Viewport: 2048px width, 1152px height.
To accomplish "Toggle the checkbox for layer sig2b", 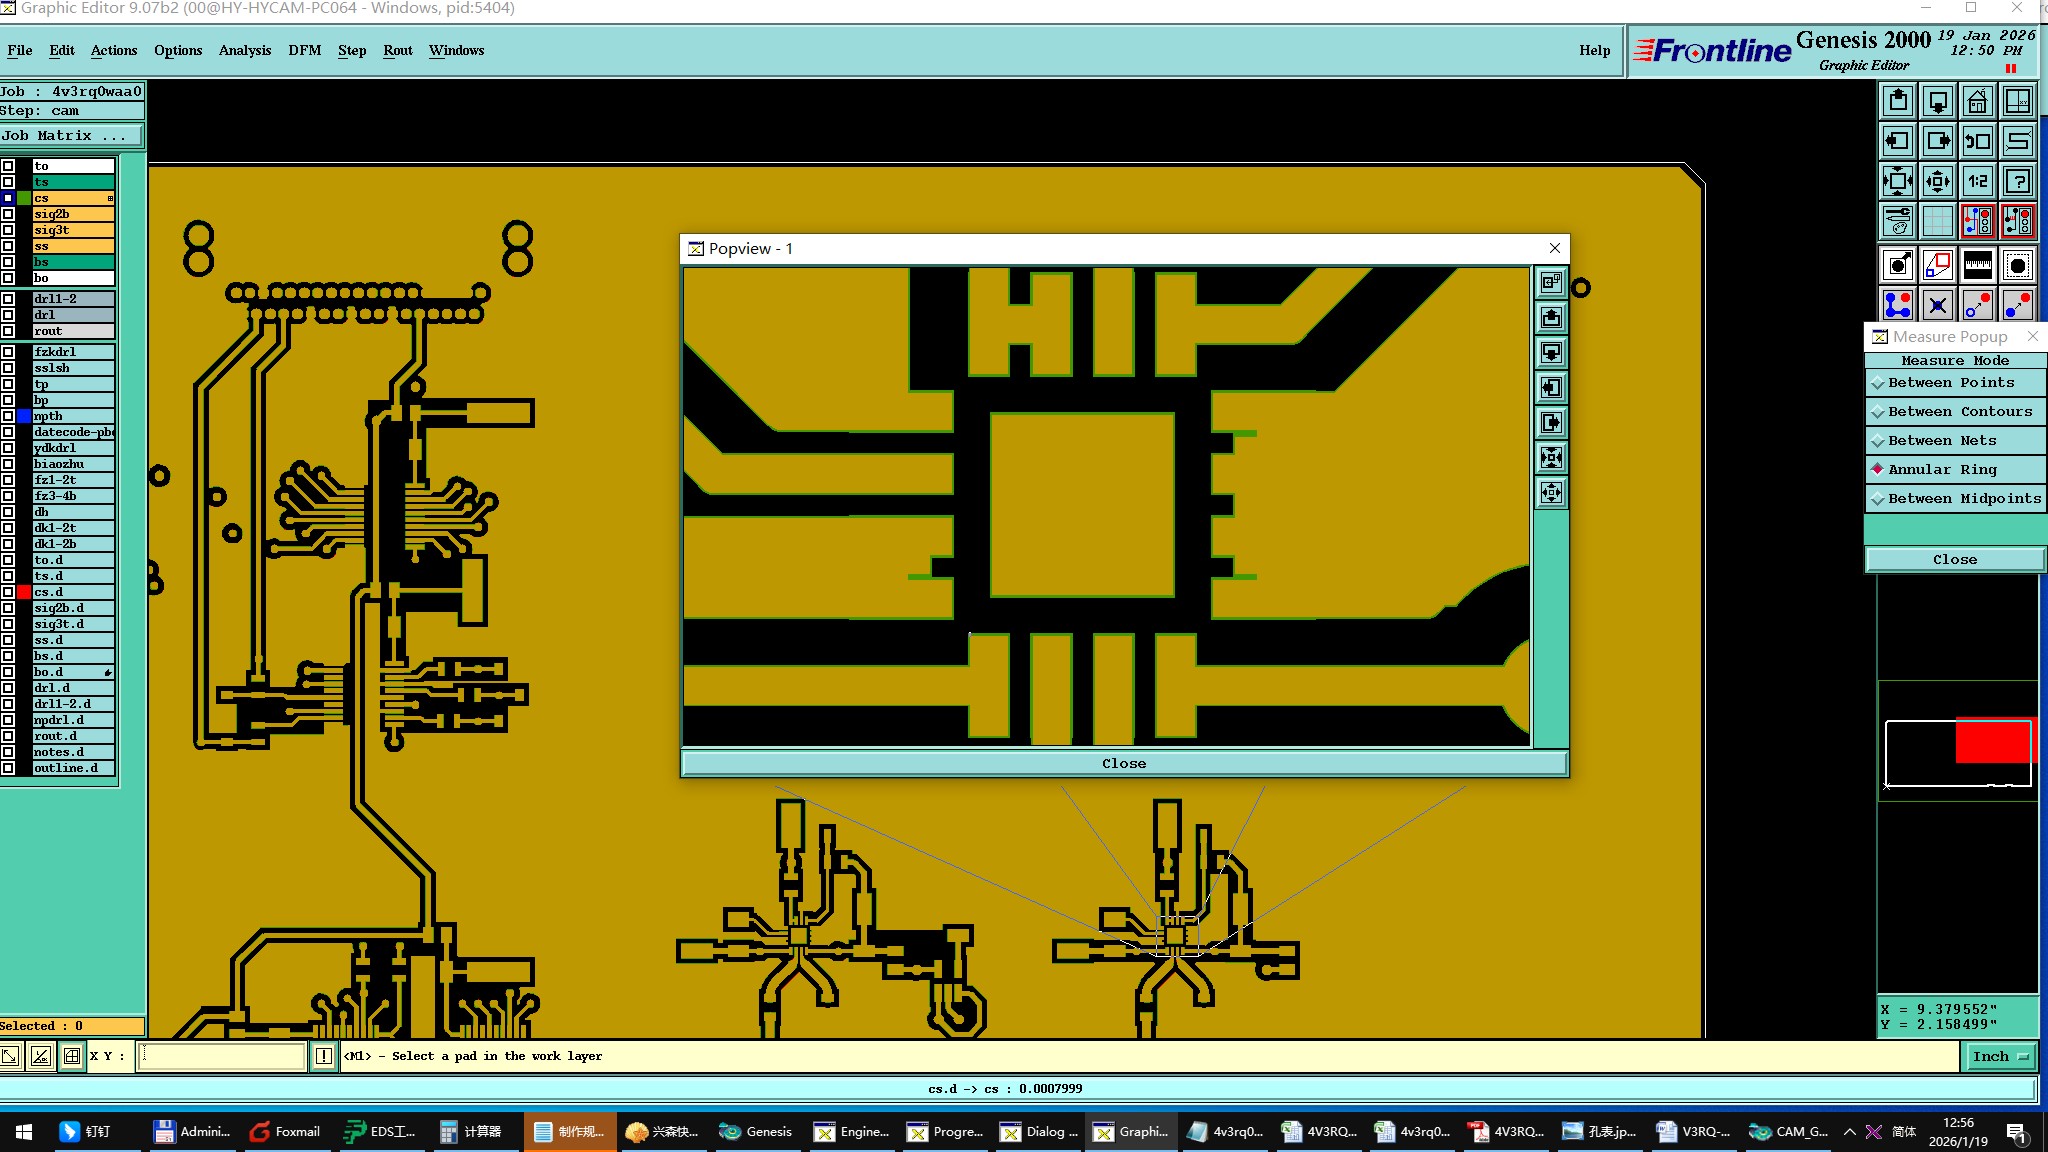I will 8,214.
